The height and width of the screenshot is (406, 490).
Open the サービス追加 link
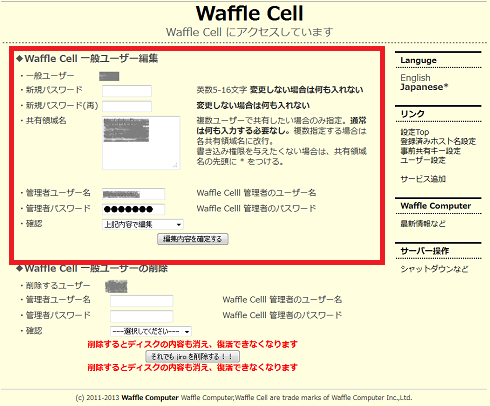[423, 179]
